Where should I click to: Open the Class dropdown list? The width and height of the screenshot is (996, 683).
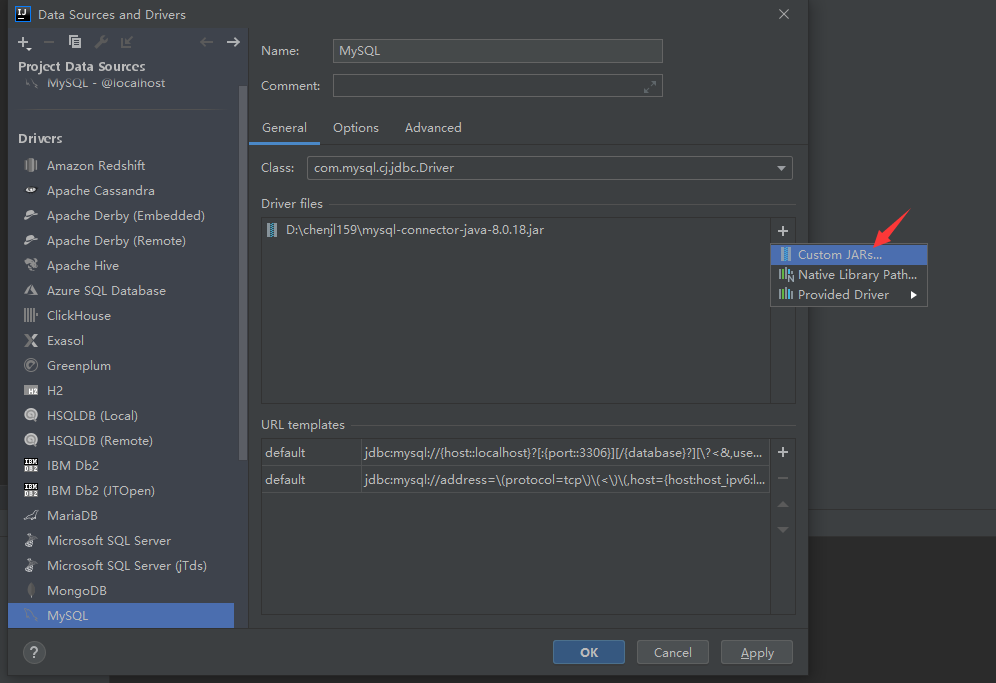click(x=781, y=168)
